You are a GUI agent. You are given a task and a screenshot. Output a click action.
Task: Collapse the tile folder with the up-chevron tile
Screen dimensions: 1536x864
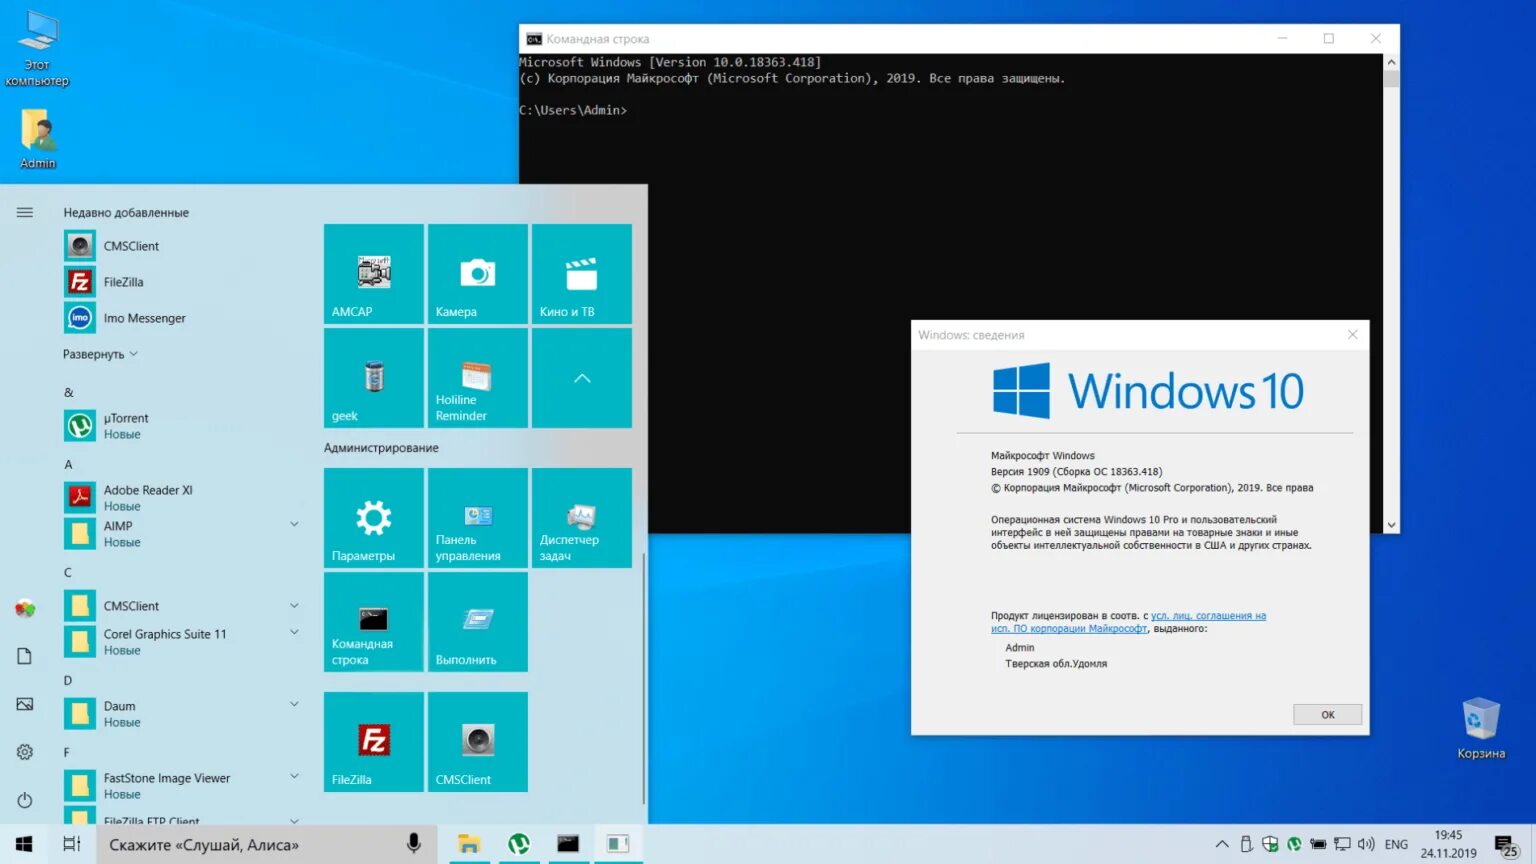pyautogui.click(x=582, y=378)
